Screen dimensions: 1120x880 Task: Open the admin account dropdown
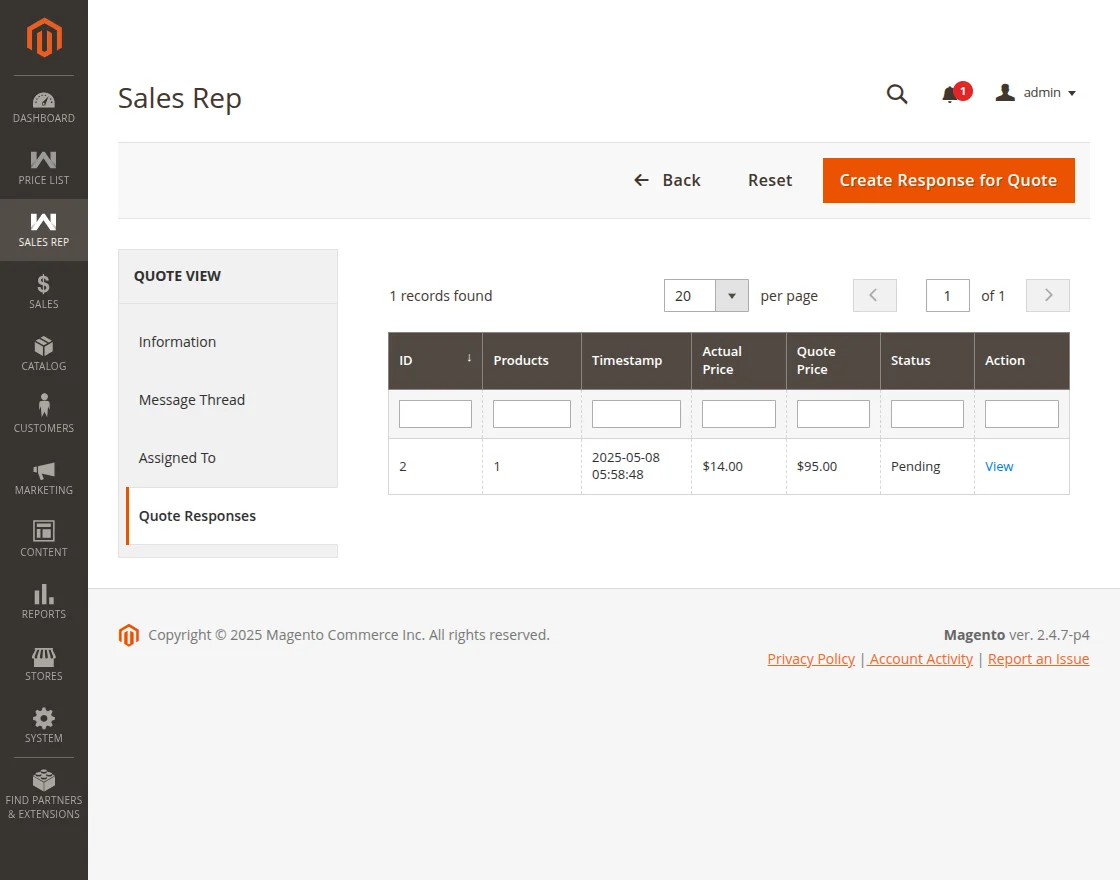[x=1036, y=93]
